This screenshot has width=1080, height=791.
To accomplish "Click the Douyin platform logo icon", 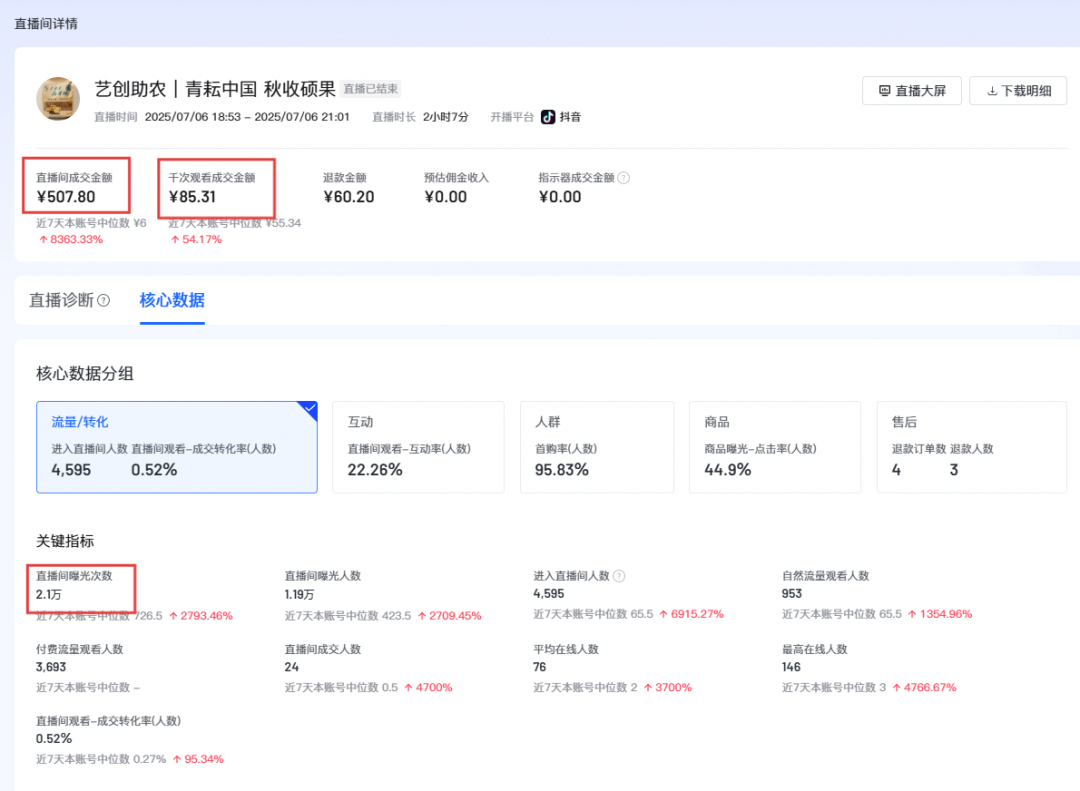I will pos(548,117).
